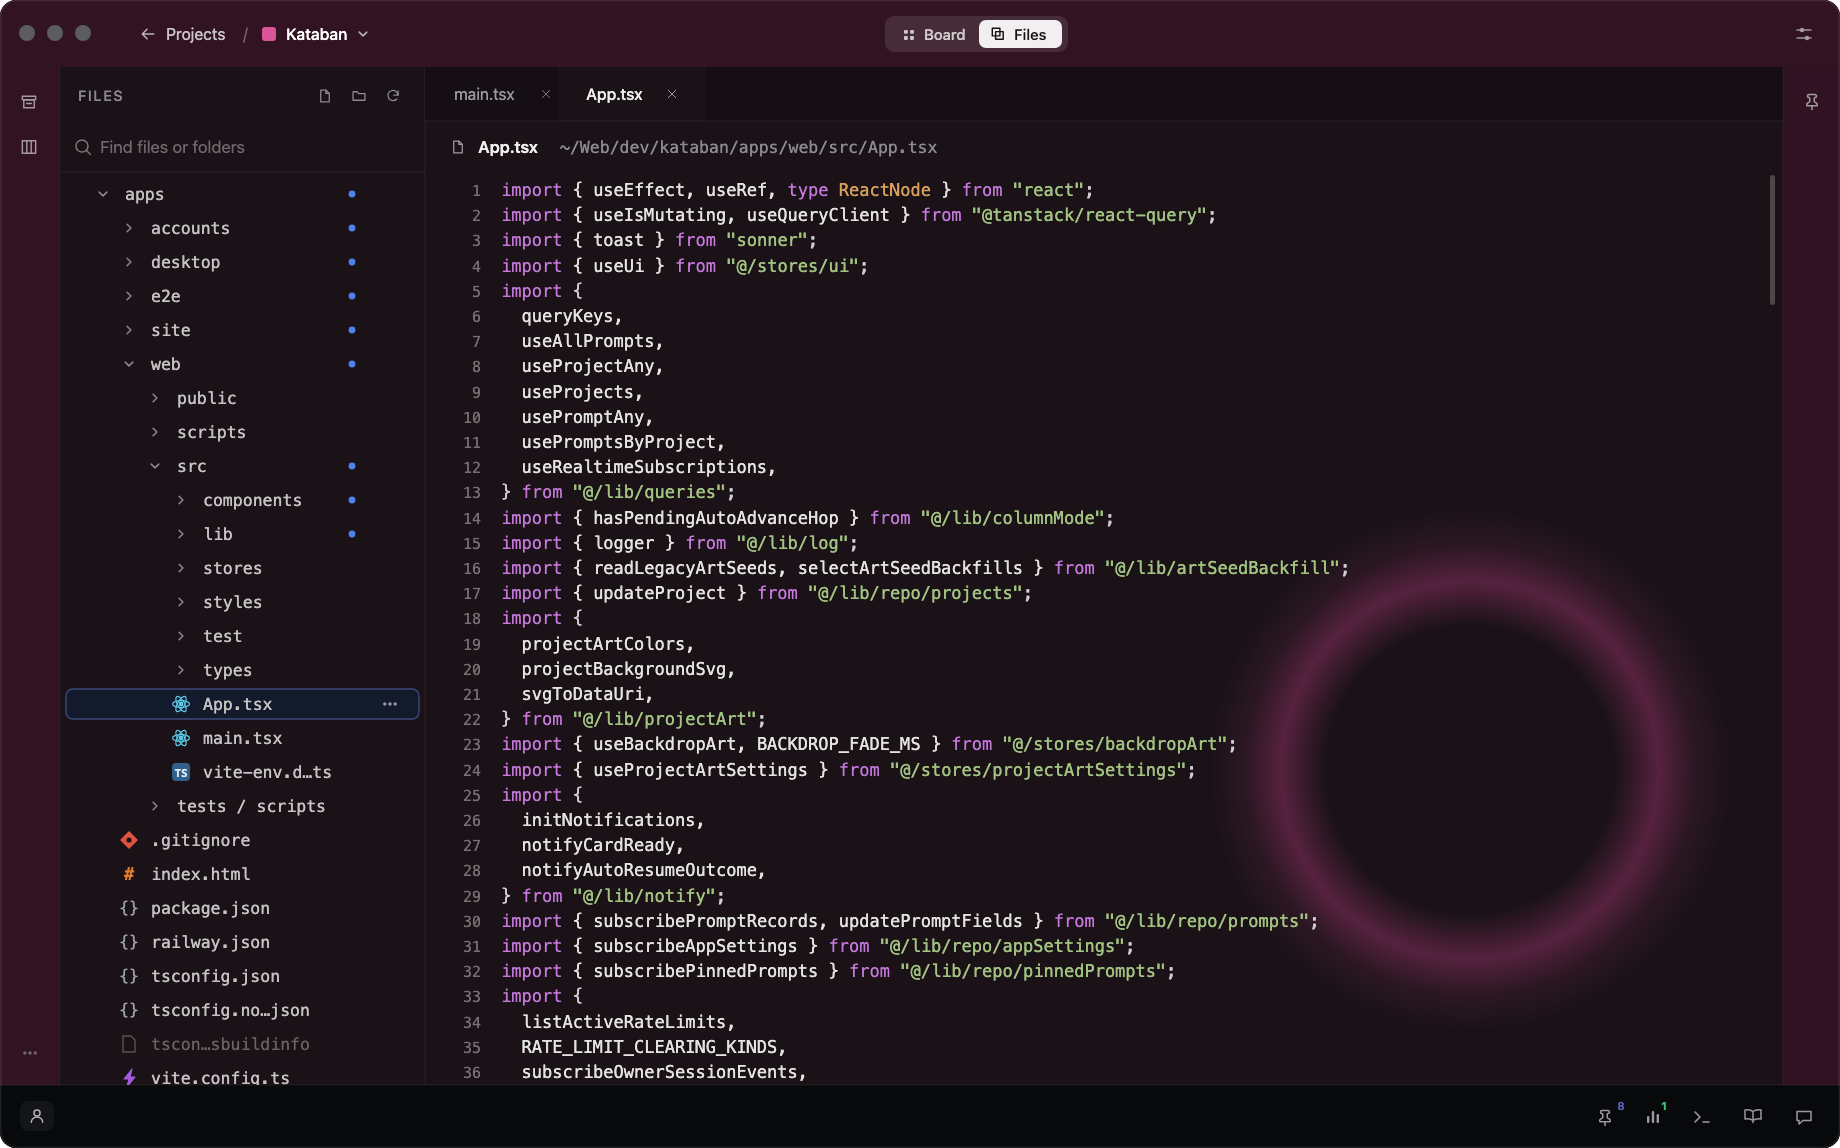Image resolution: width=1840 pixels, height=1148 pixels.
Task: Open the archive icon in left sidebar
Action: (x=29, y=102)
